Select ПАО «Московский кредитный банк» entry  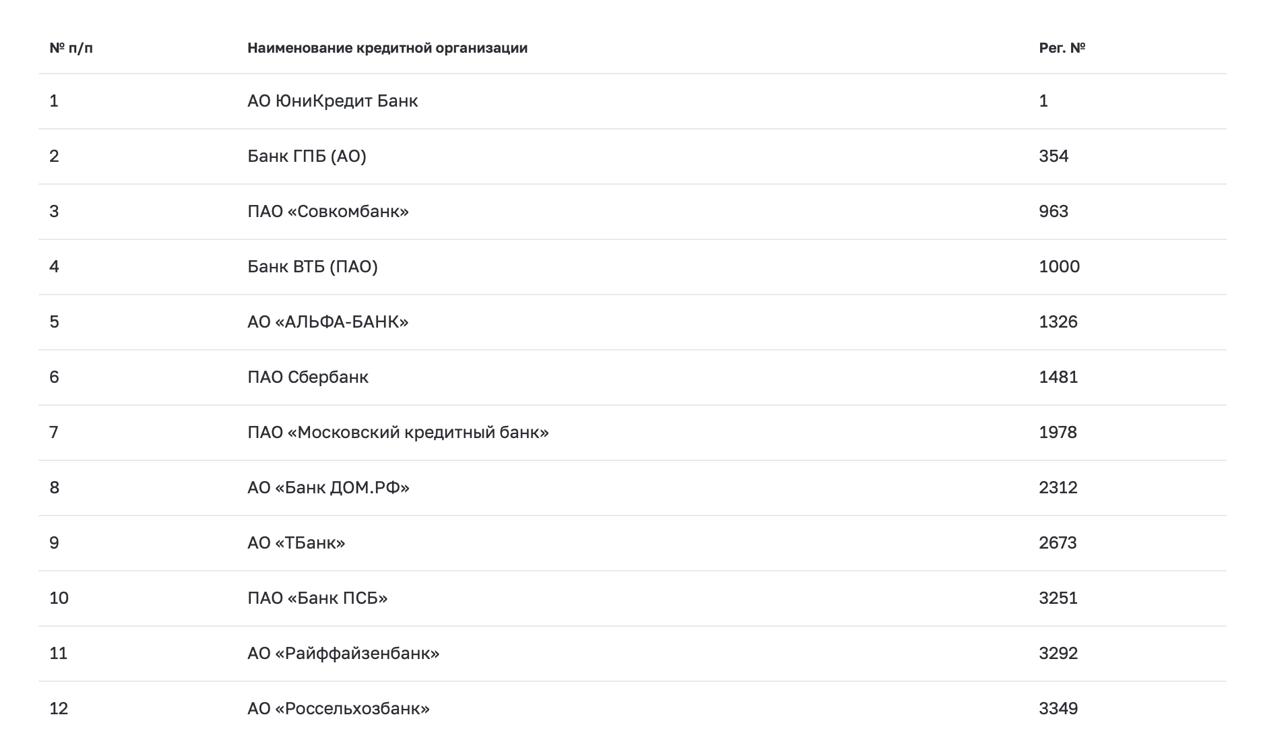pos(398,432)
